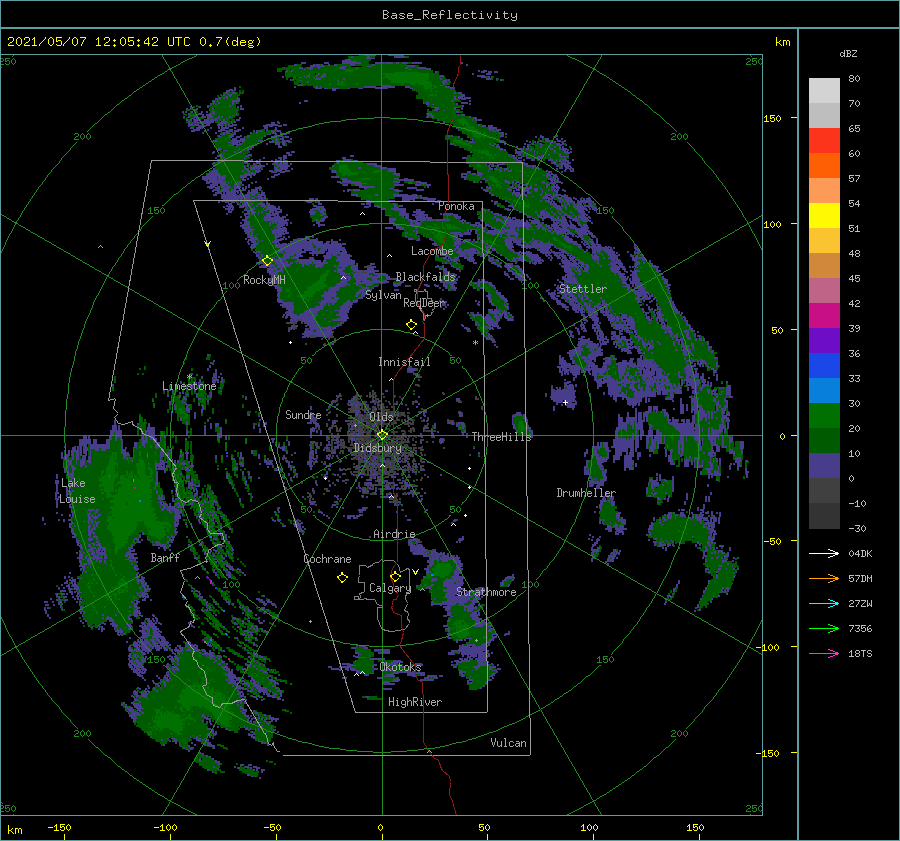Viewport: 900px width, 841px height.
Task: Click the -150 tick on bottom km axis
Action: (x=59, y=827)
